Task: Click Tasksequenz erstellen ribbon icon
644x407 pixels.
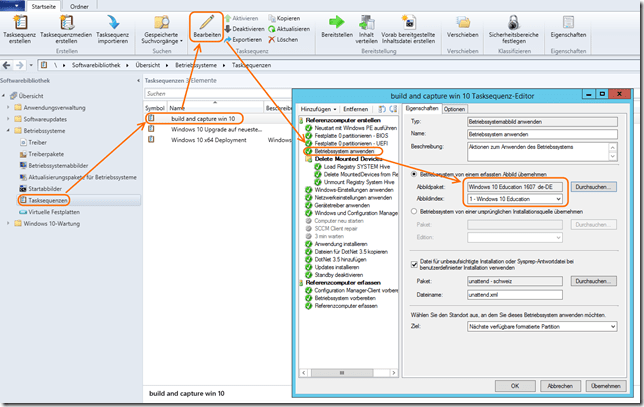Action: [x=19, y=24]
